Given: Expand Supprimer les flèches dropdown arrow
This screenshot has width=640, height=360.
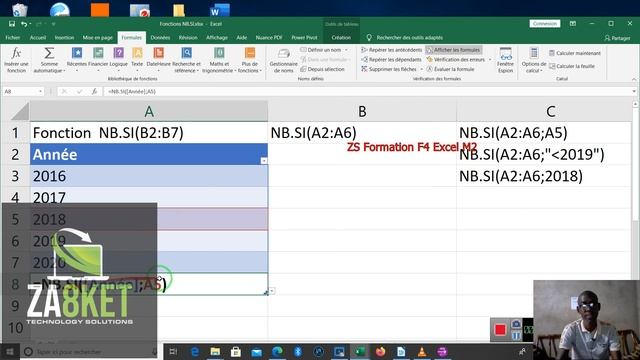Looking at the screenshot, I should [421, 69].
